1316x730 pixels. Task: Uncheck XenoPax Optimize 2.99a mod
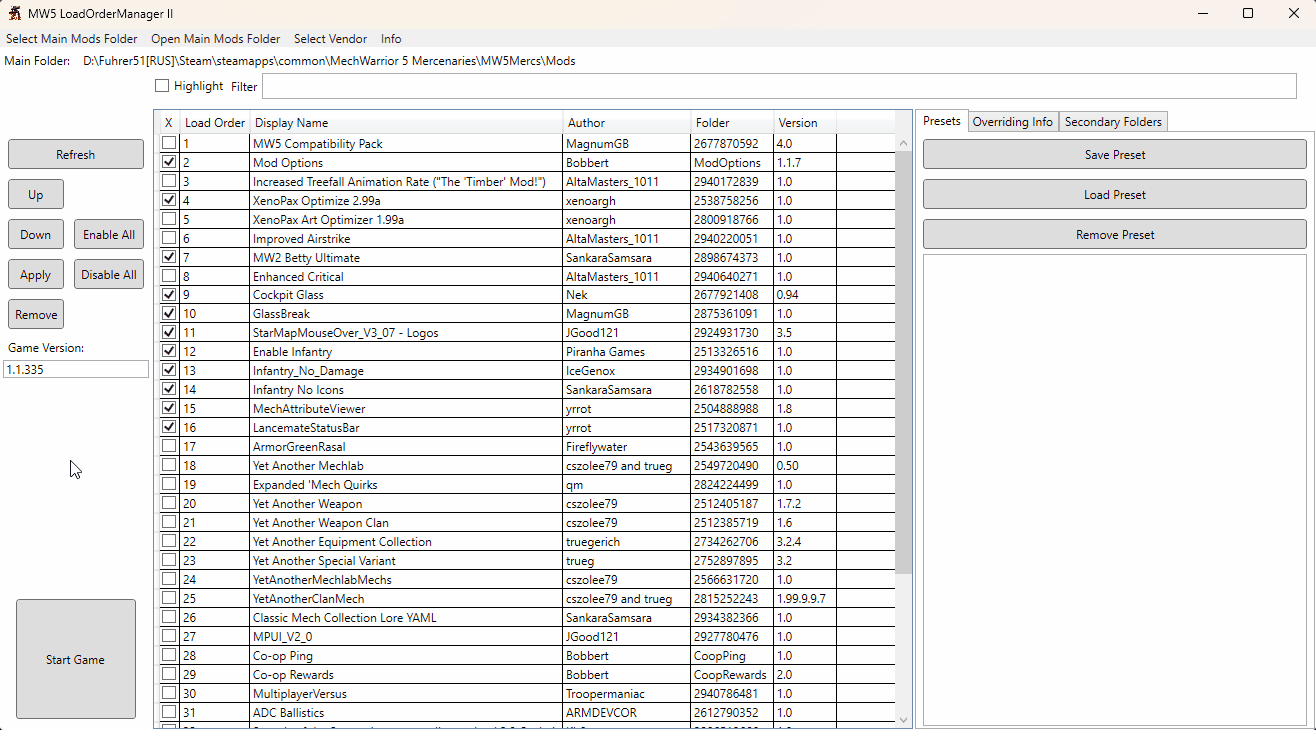pos(169,201)
